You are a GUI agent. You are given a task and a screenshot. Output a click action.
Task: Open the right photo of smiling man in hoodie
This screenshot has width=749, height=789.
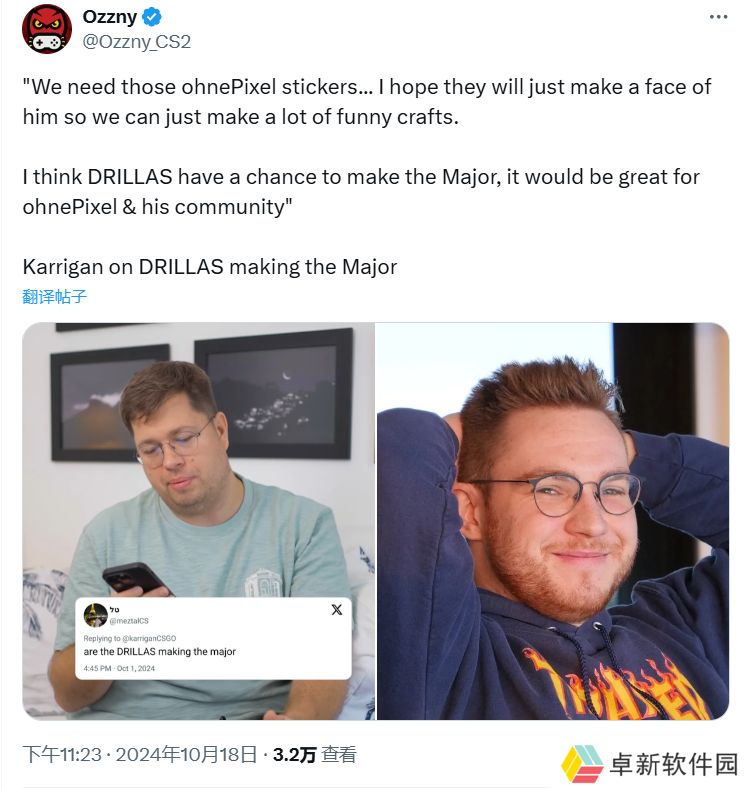coord(553,521)
